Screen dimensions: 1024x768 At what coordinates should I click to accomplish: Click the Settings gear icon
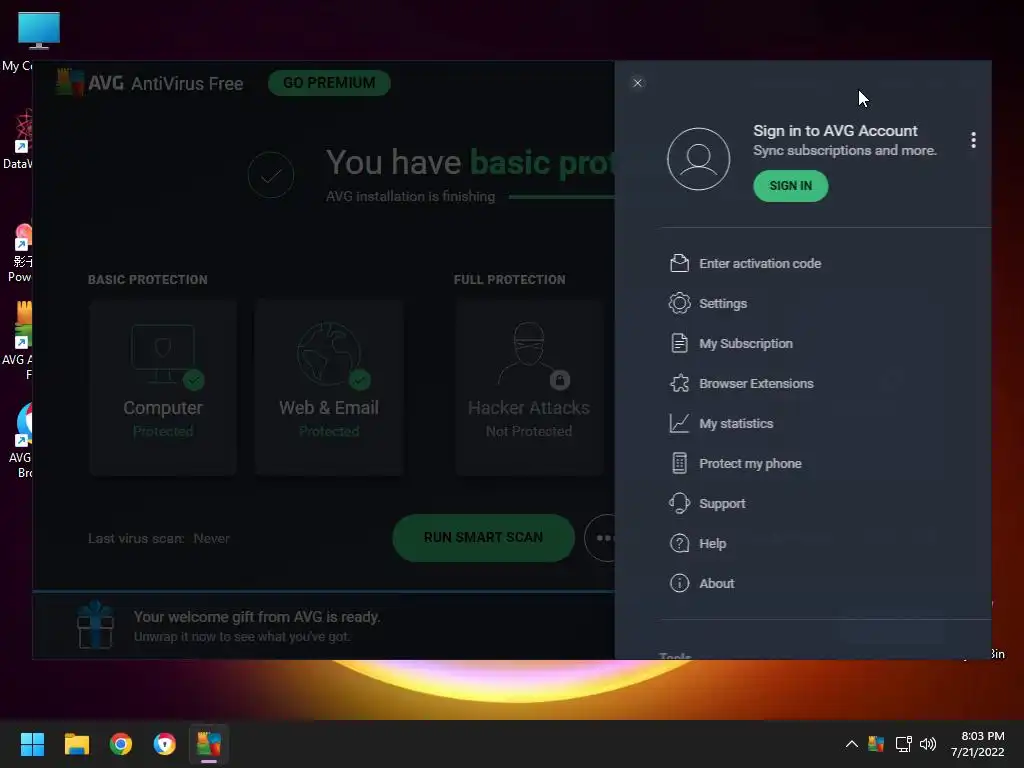tap(679, 303)
